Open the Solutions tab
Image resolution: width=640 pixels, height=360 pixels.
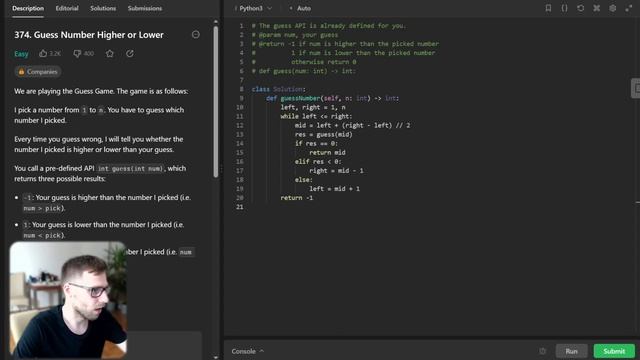[x=103, y=8]
